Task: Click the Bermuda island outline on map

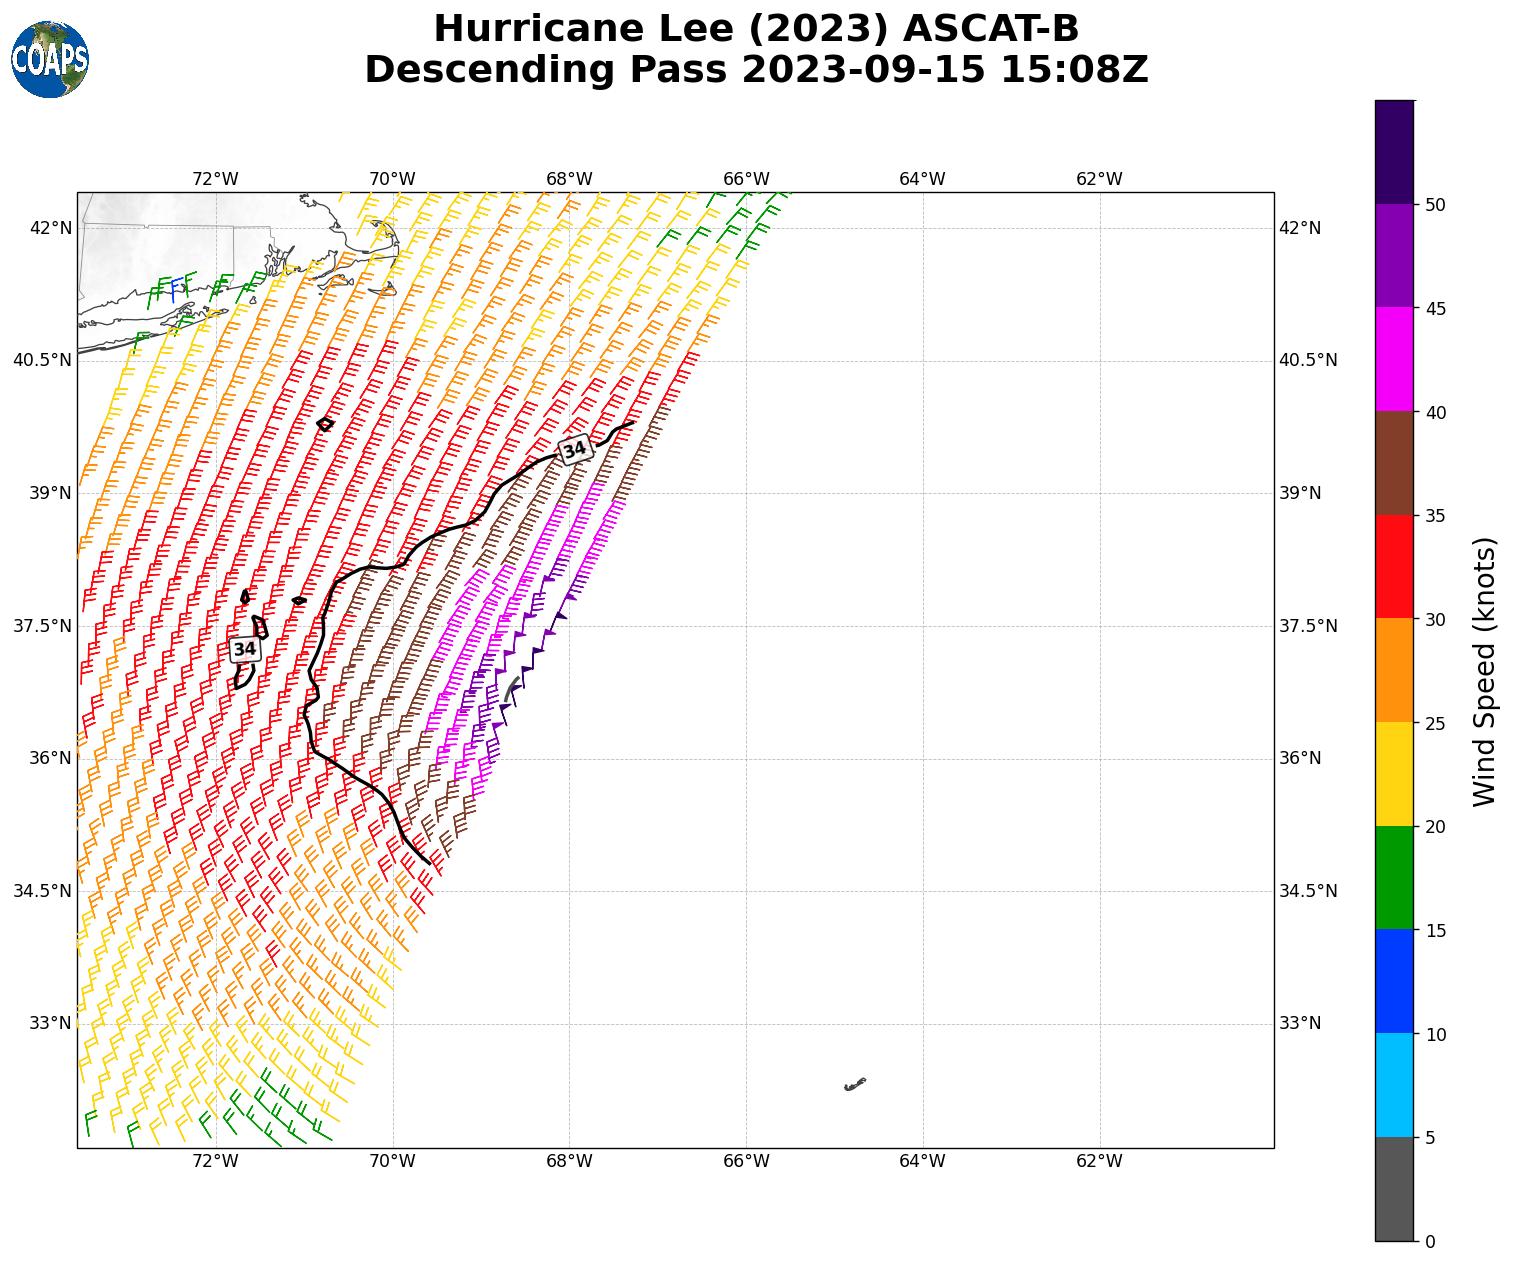Action: [855, 1084]
